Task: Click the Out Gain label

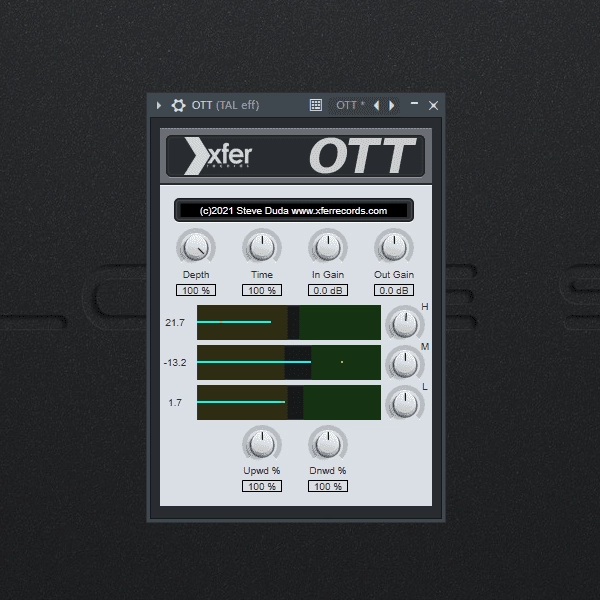Action: tap(394, 275)
